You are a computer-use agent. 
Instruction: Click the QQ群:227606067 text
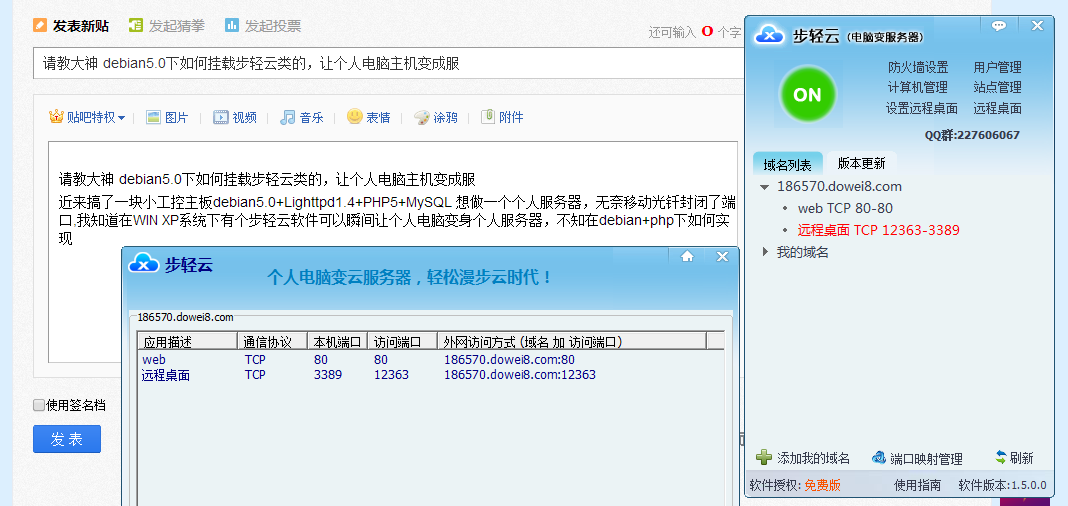pos(972,135)
